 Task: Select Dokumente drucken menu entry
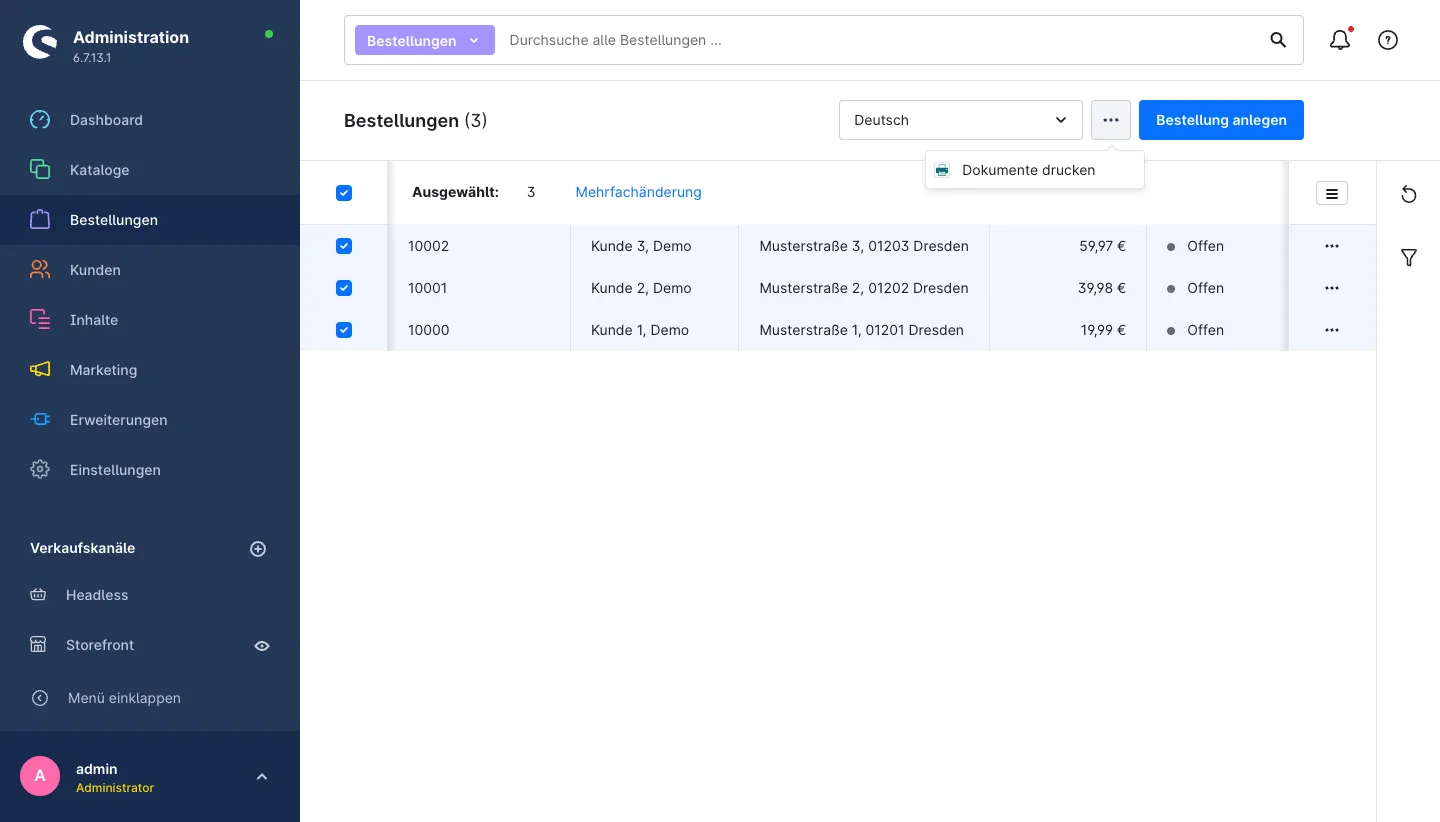(x=1035, y=170)
